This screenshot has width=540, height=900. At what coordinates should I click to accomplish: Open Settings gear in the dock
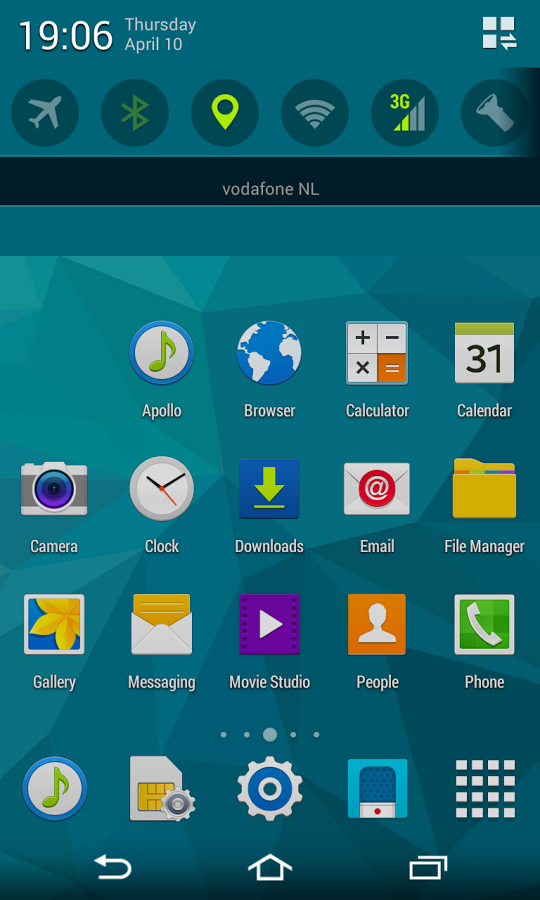[269, 788]
